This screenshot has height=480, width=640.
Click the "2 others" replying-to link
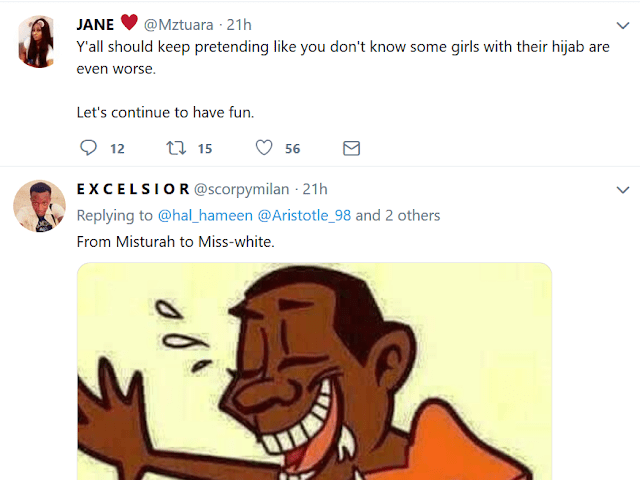pyautogui.click(x=412, y=215)
